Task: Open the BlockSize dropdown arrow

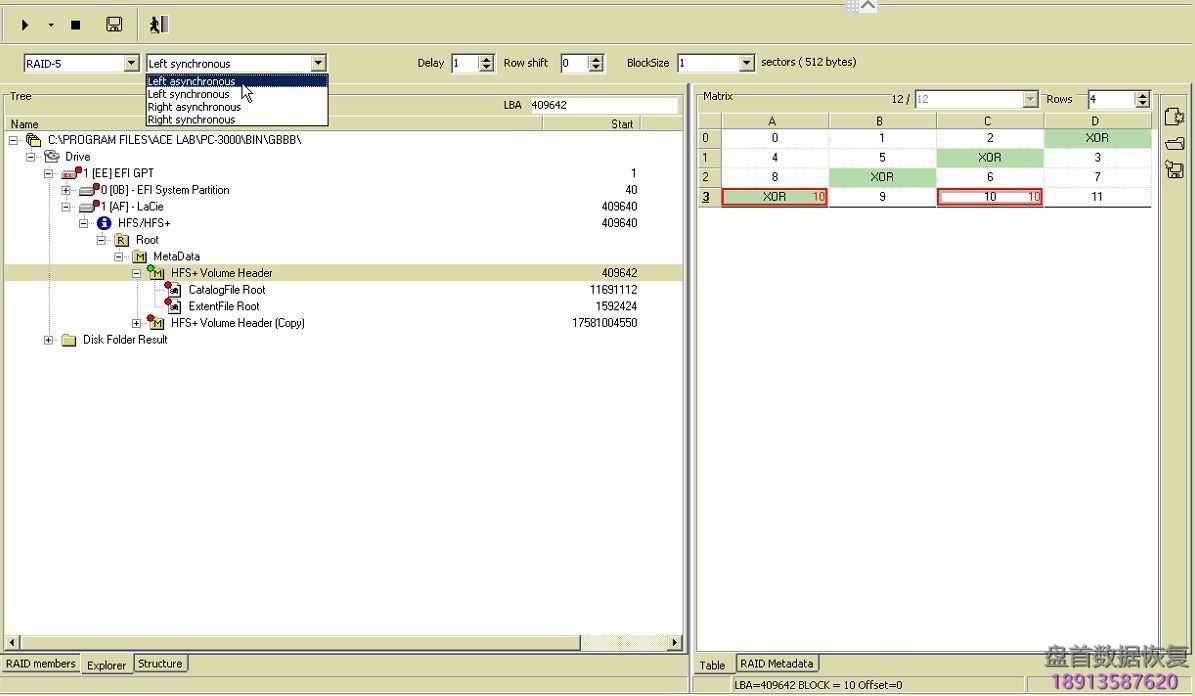Action: point(746,63)
